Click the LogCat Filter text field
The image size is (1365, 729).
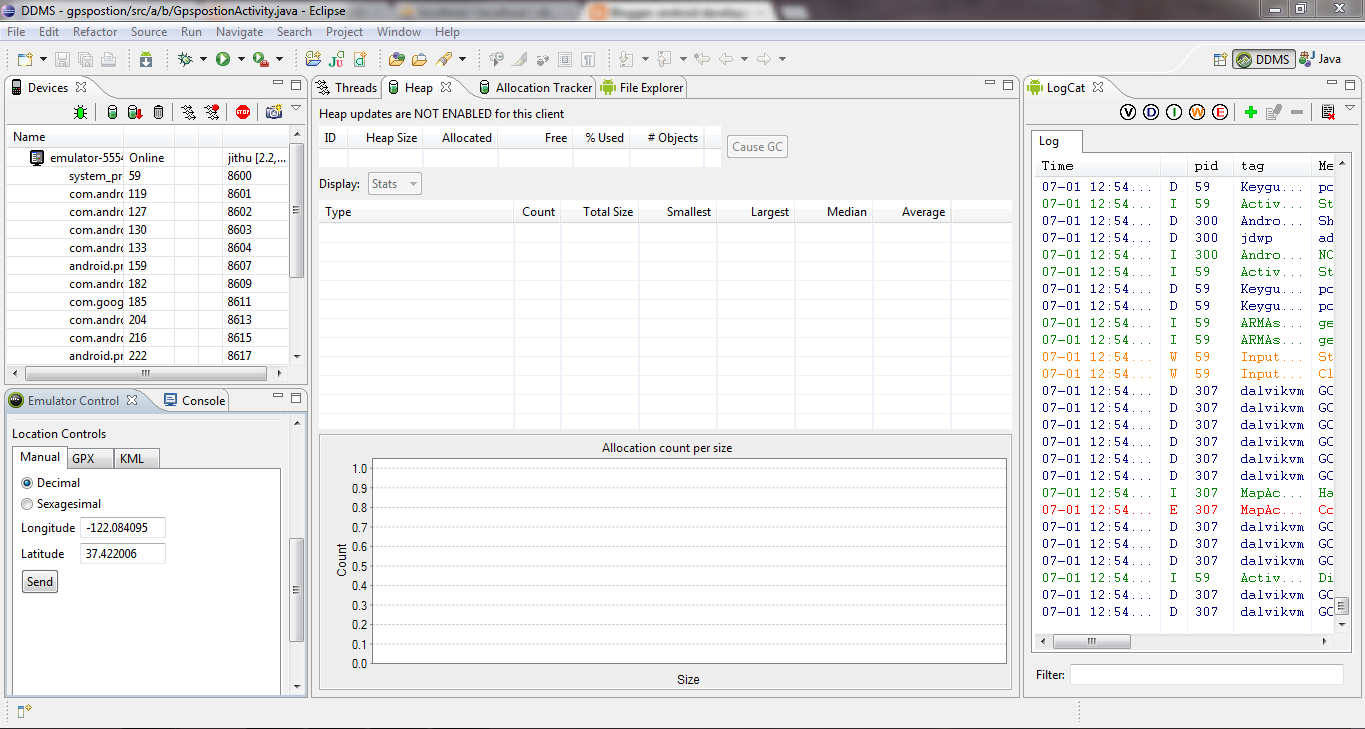click(1206, 675)
